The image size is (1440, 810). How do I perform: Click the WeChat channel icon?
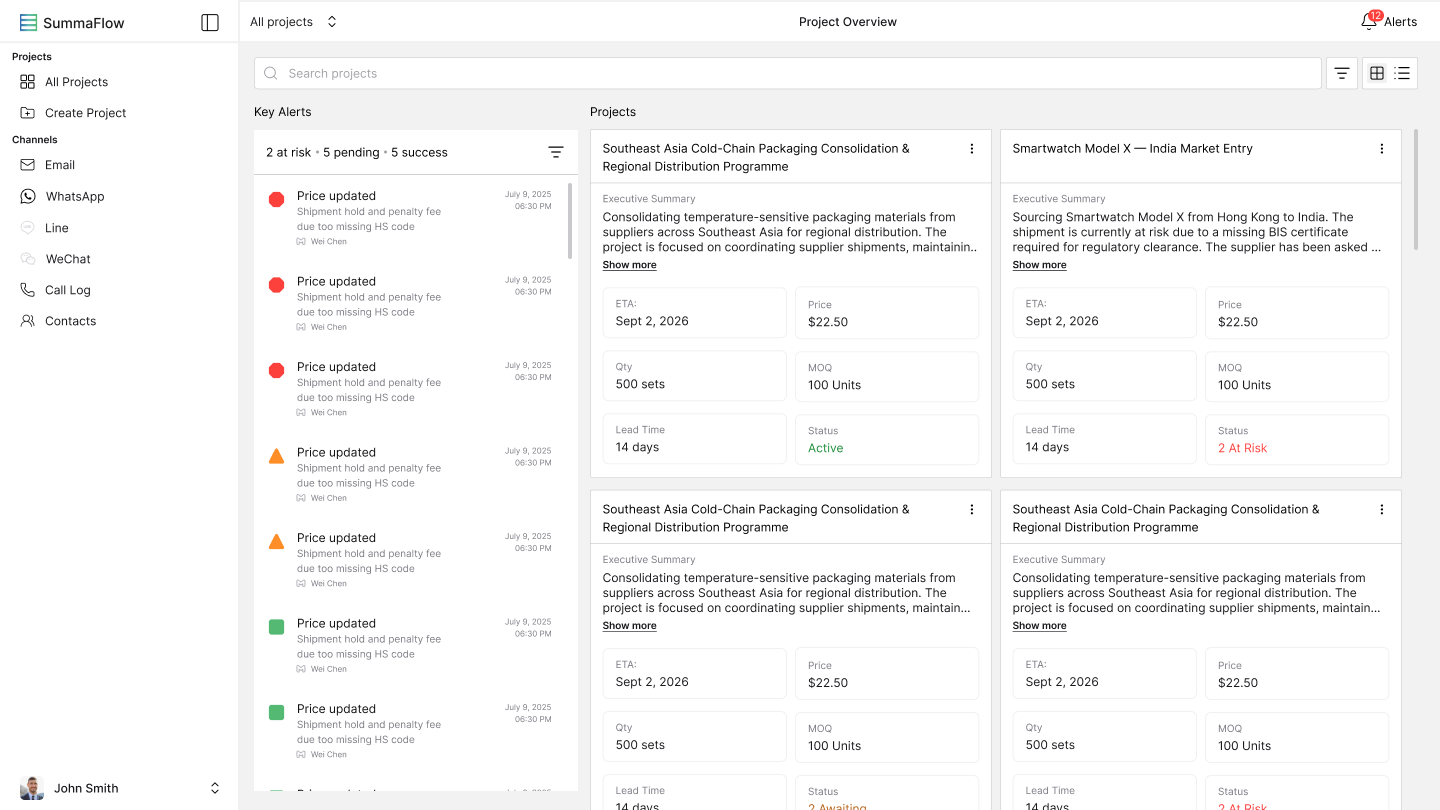coord(27,259)
